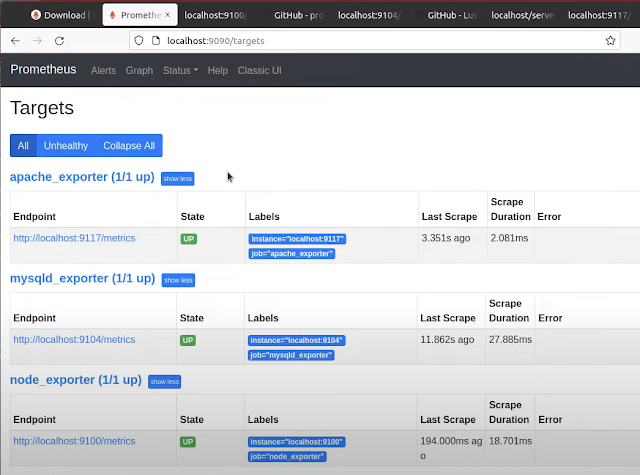
Task: Click the 3.351s ago last scrape value
Action: (x=446, y=238)
